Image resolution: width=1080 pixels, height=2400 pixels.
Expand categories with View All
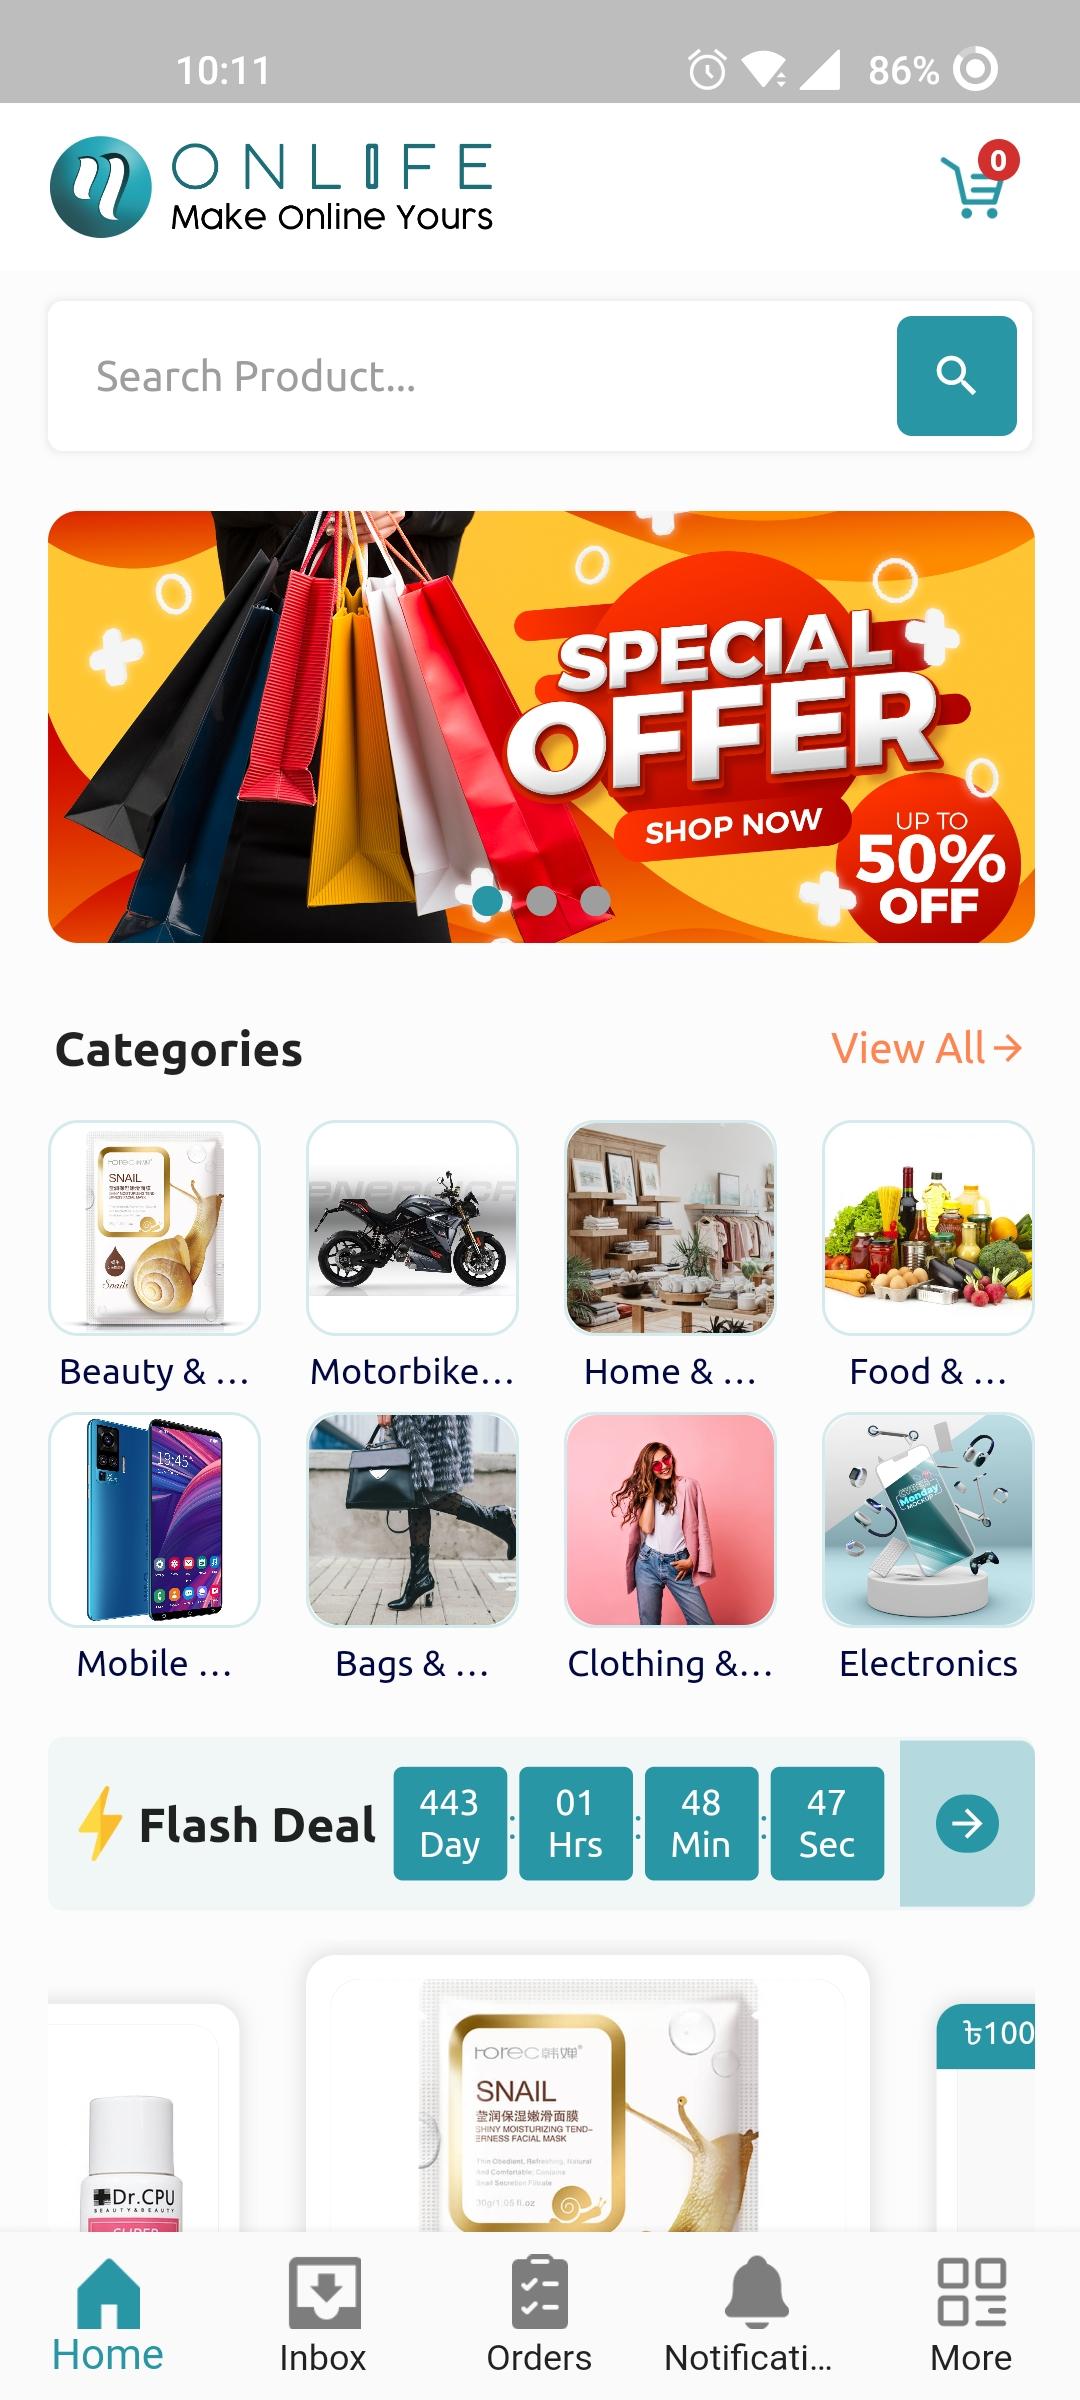[927, 1048]
